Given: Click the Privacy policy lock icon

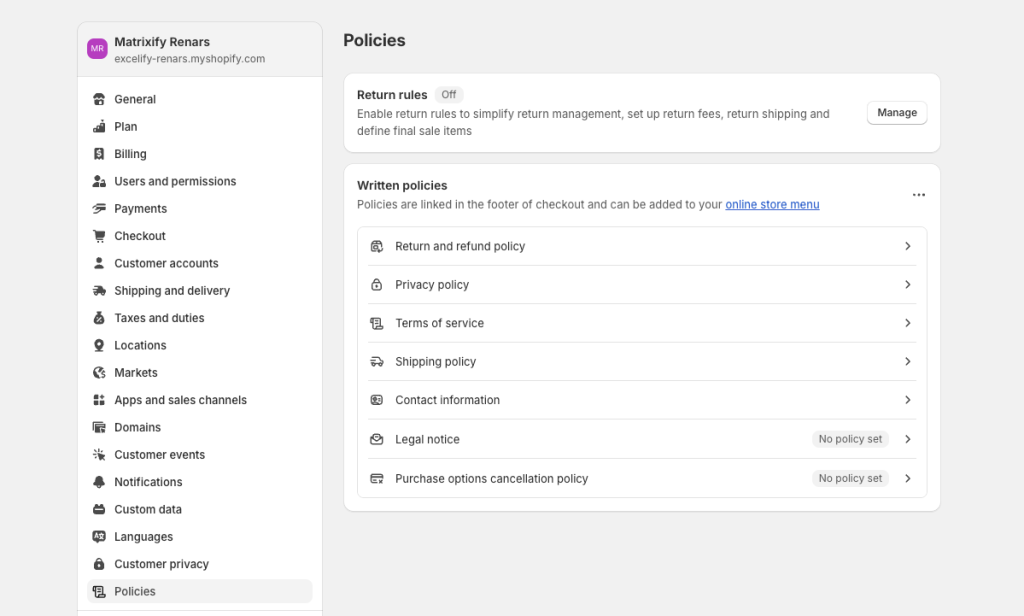Looking at the screenshot, I should (x=377, y=284).
